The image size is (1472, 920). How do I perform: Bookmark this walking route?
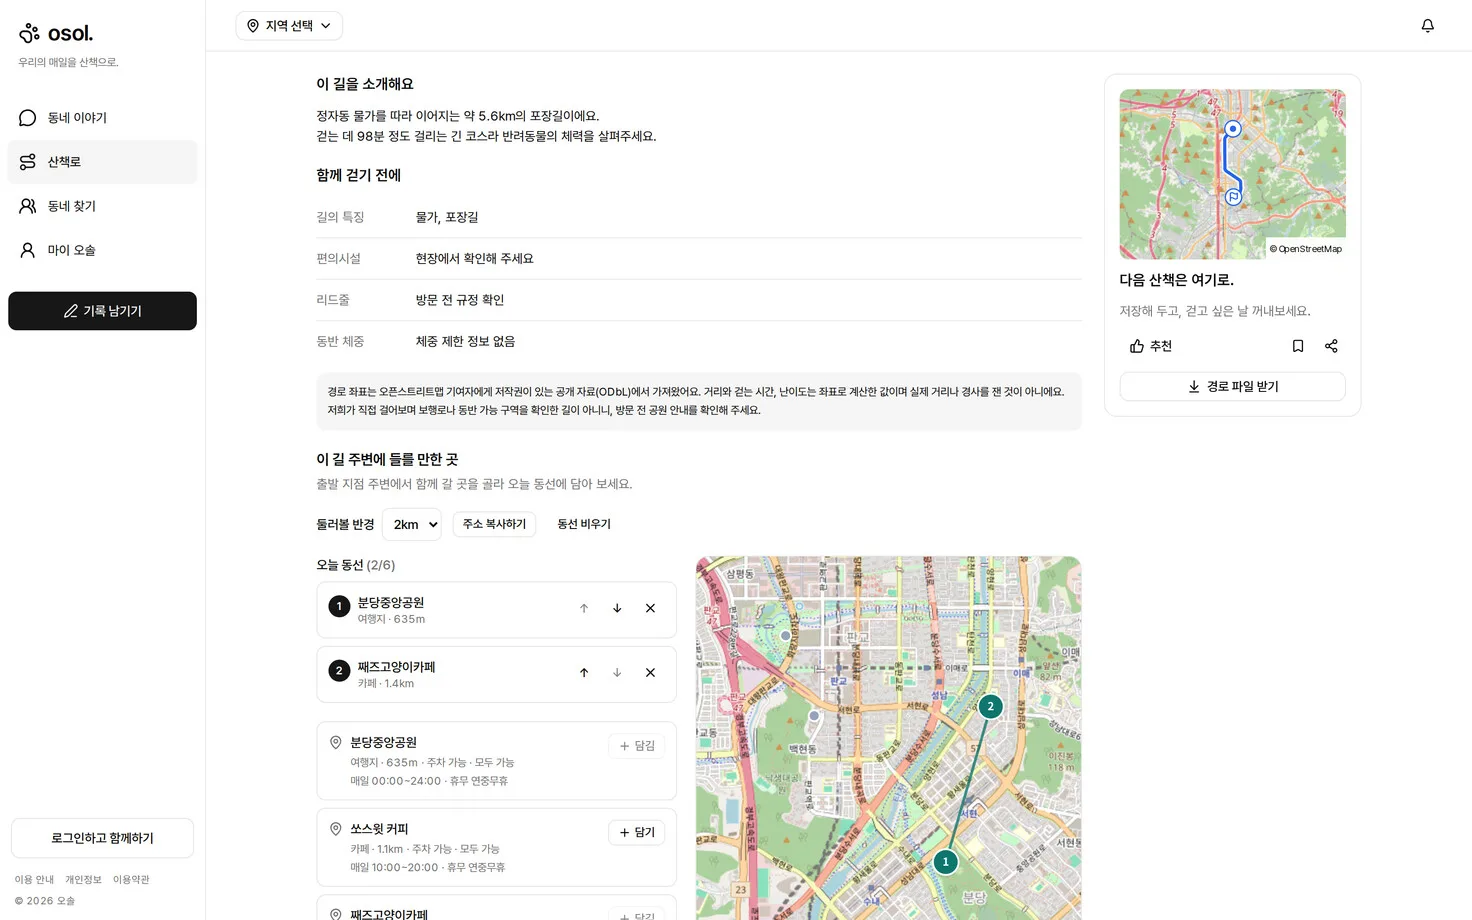coord(1298,346)
